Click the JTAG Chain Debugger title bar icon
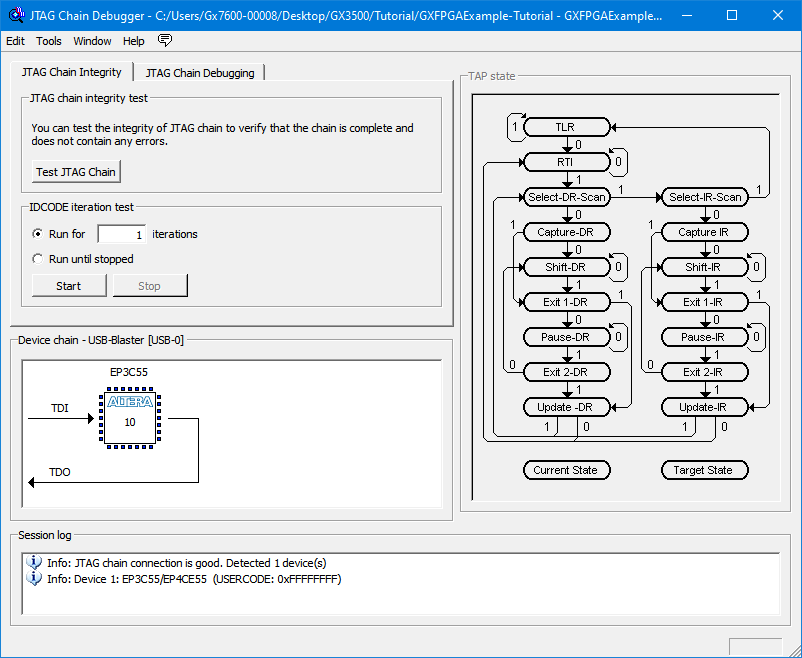Image resolution: width=802 pixels, height=658 pixels. click(14, 14)
